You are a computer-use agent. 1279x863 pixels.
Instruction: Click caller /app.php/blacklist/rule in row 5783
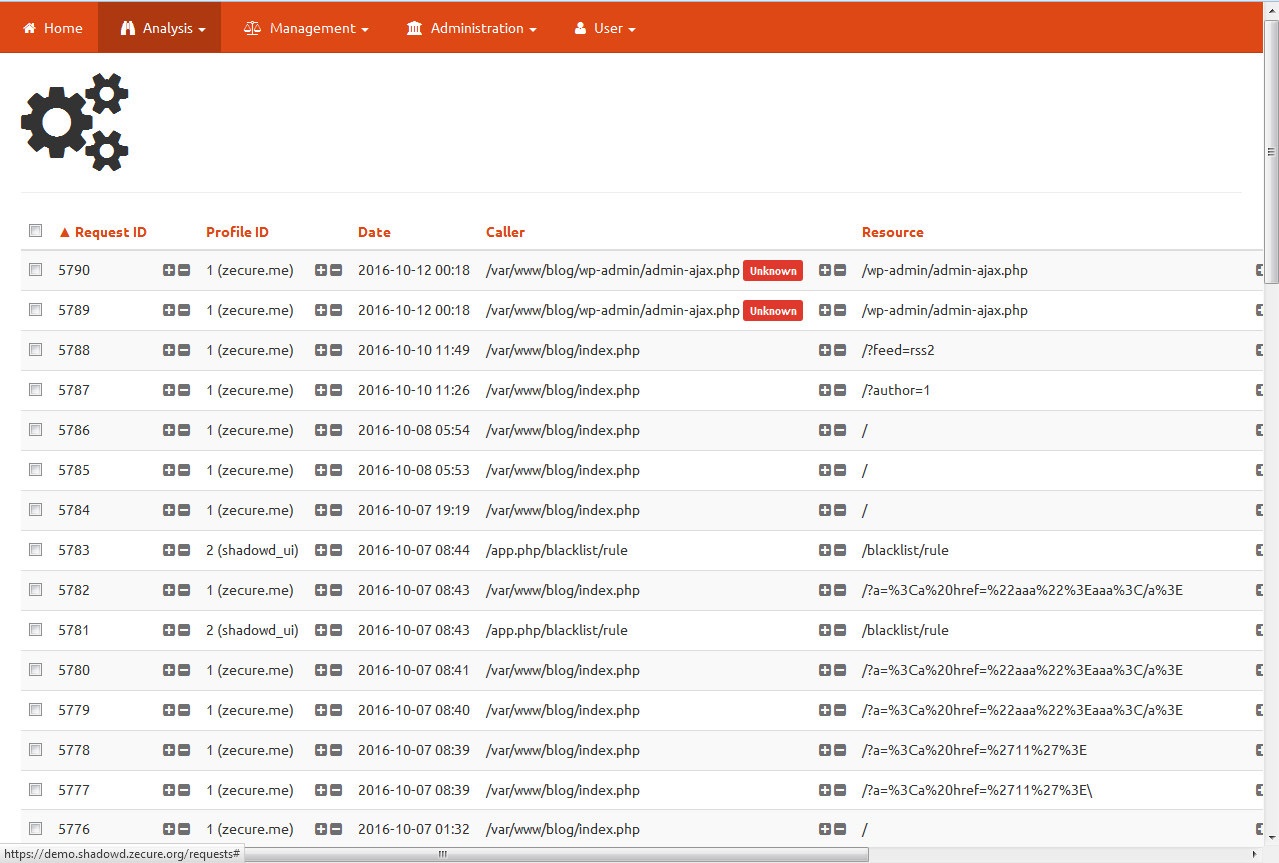pyautogui.click(x=557, y=550)
